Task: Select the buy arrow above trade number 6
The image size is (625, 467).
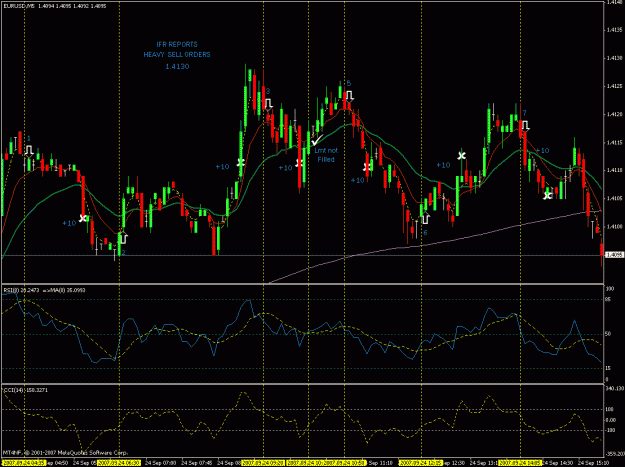Action: click(426, 218)
